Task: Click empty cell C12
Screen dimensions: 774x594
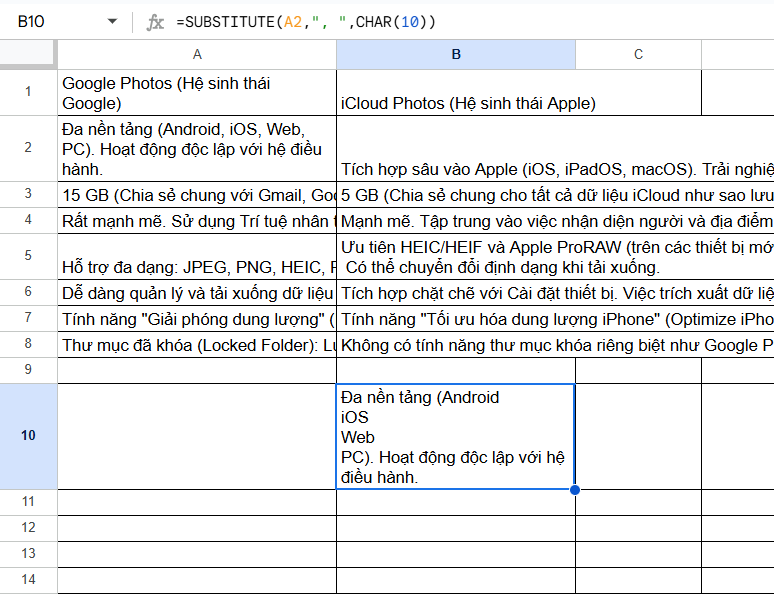Action: [638, 529]
